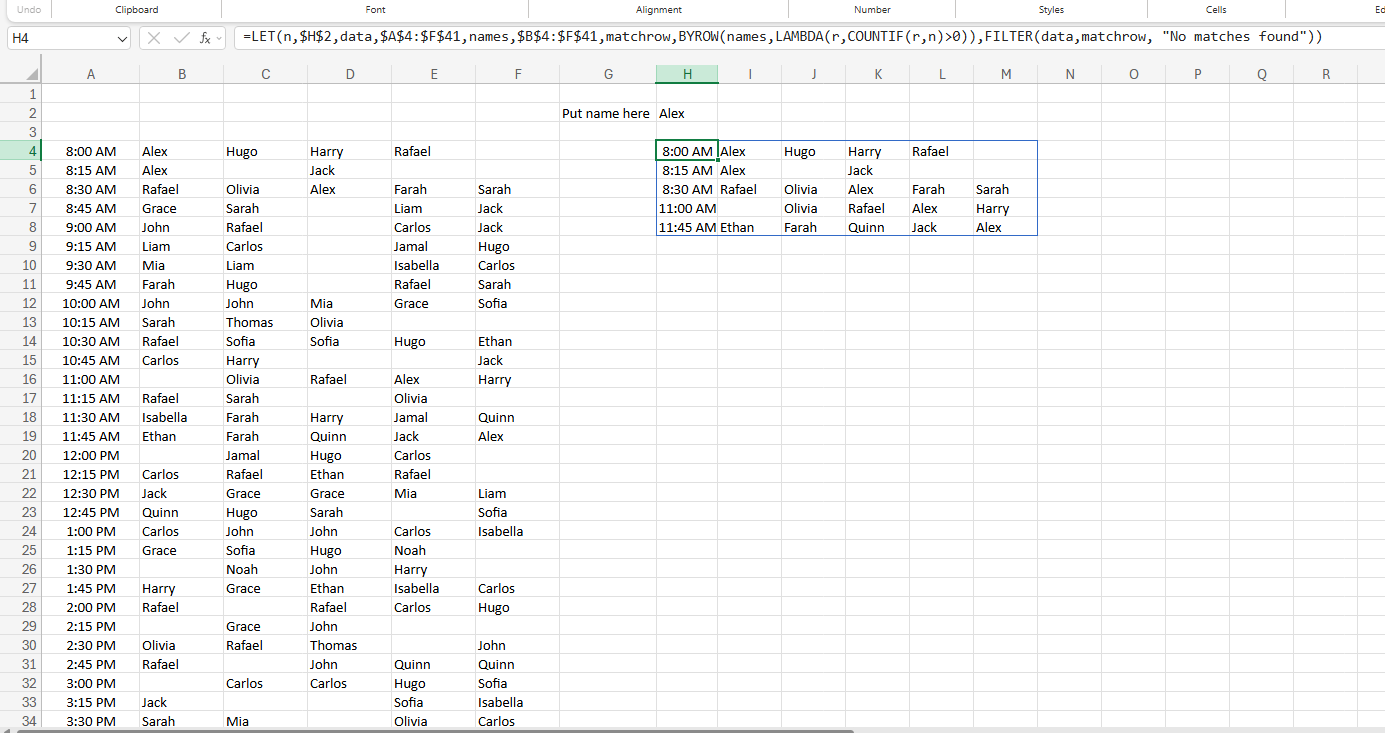
Task: Click the Font ribbon group label
Action: 375,9
